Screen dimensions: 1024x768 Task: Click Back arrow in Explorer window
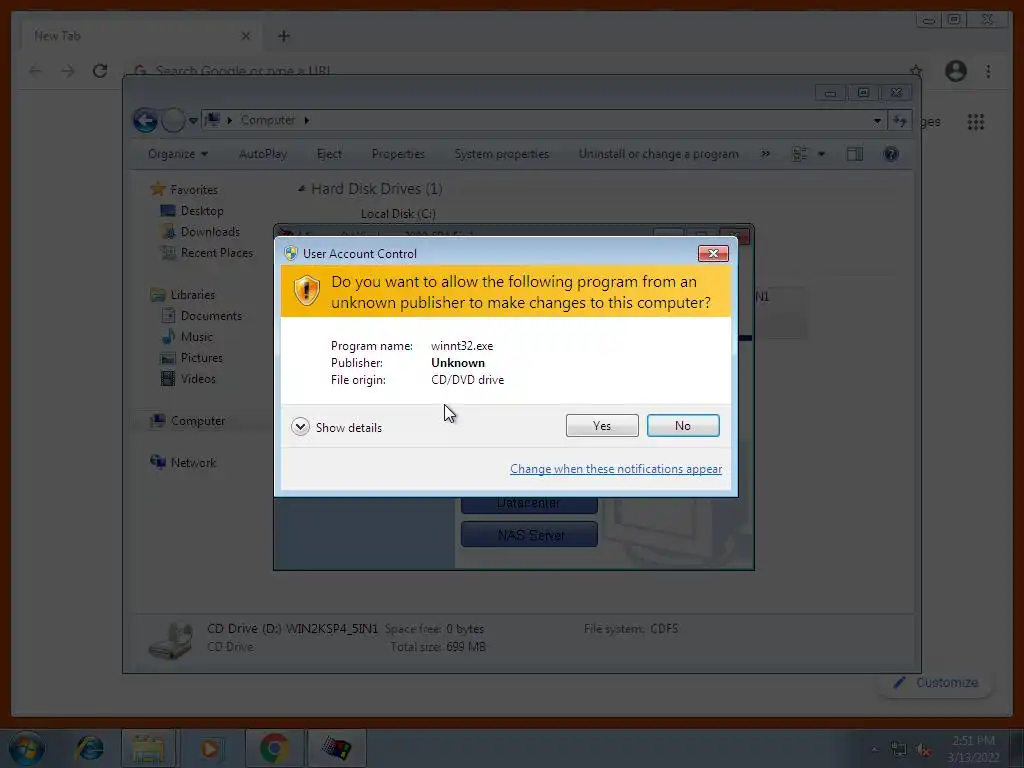(145, 120)
